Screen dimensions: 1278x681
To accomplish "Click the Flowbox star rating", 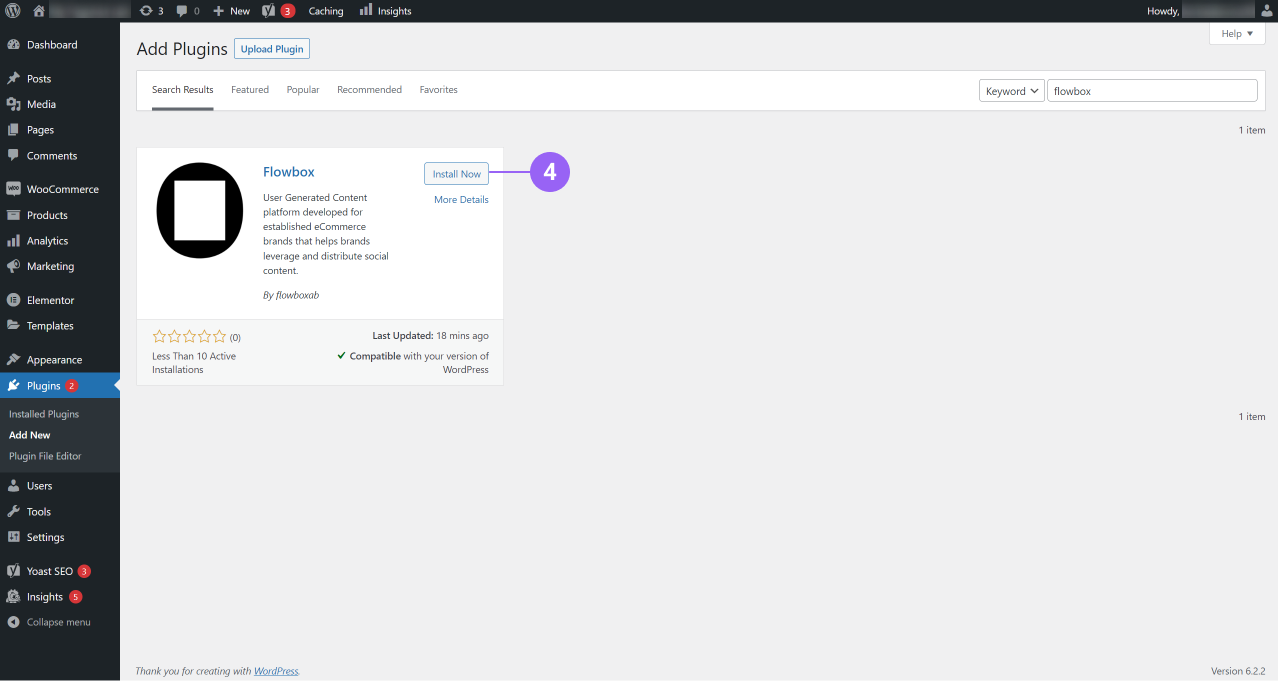I will (190, 337).
